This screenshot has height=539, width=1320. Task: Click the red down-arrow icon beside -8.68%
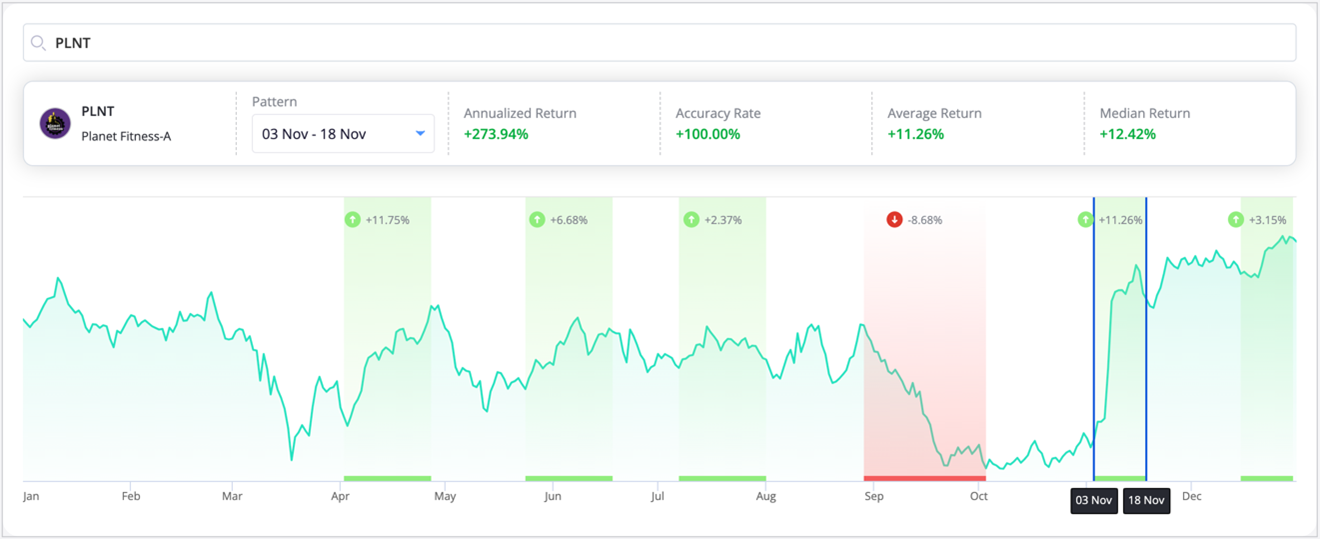[x=895, y=220]
